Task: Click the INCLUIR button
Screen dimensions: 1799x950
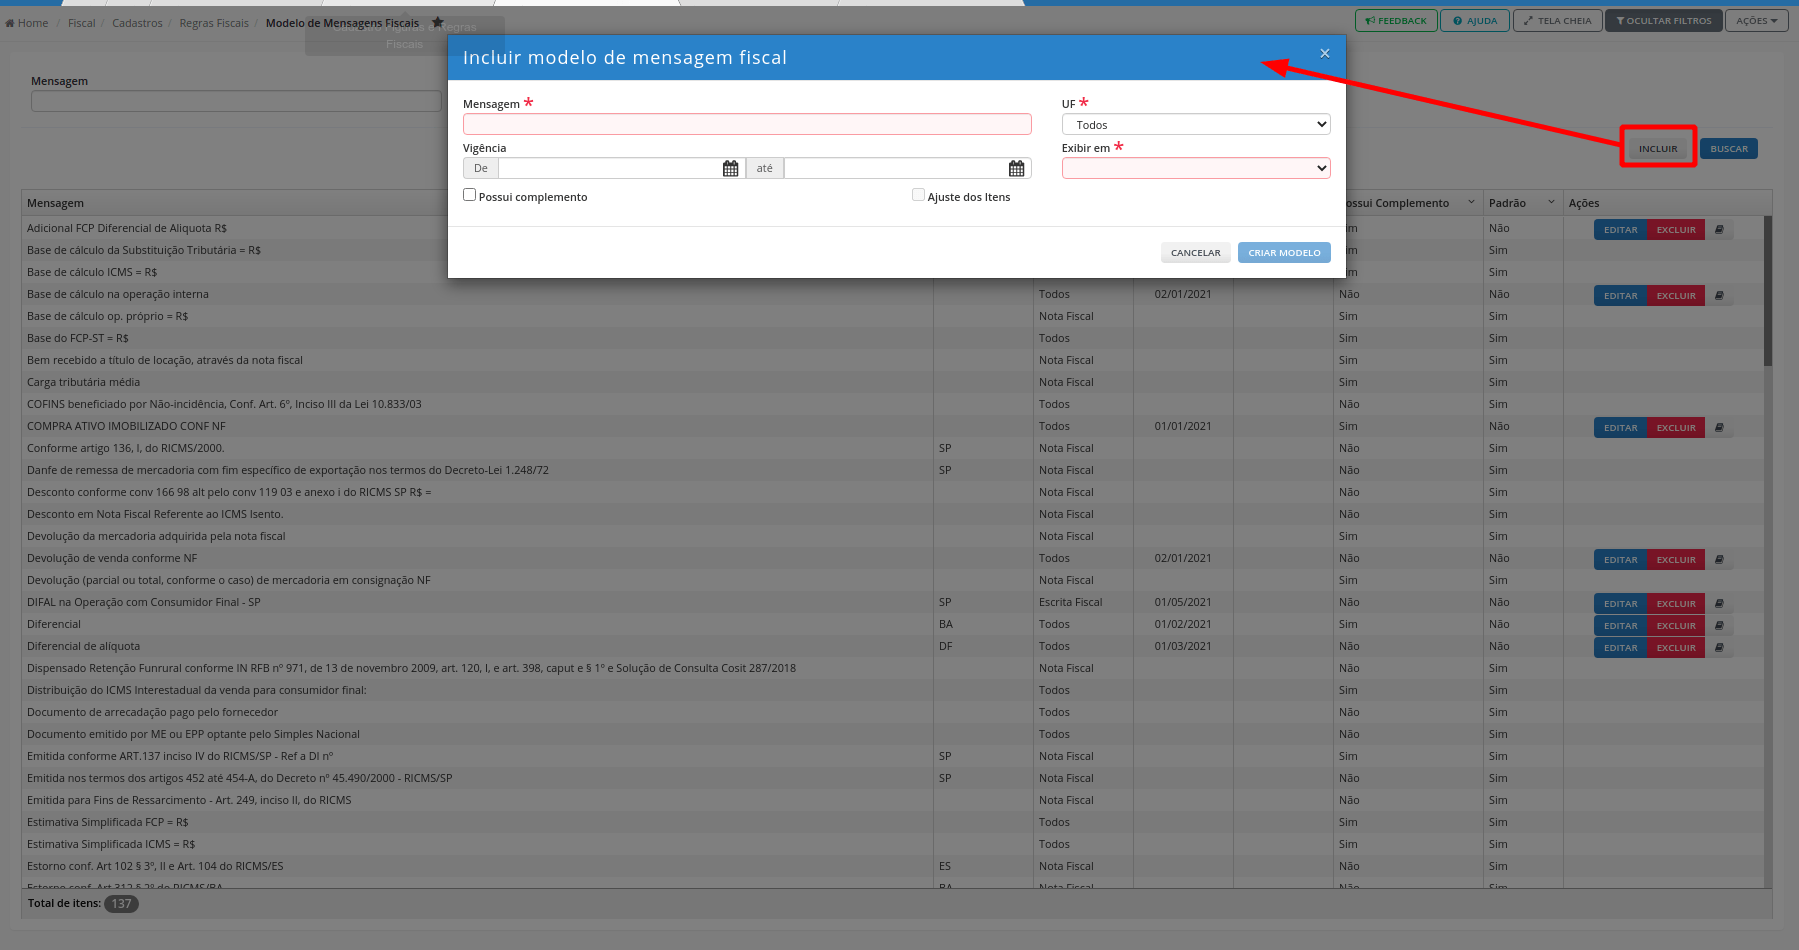Action: [1658, 149]
